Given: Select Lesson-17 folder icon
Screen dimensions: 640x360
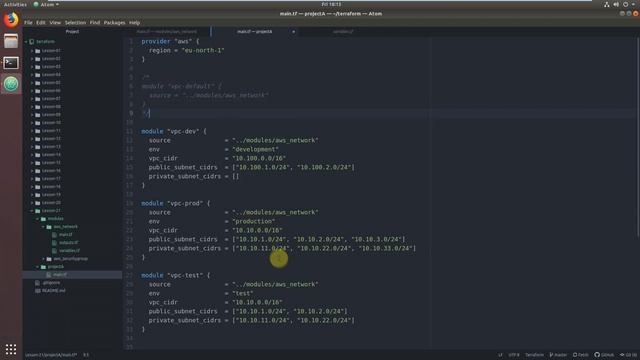Looking at the screenshot, I should pos(38,179).
